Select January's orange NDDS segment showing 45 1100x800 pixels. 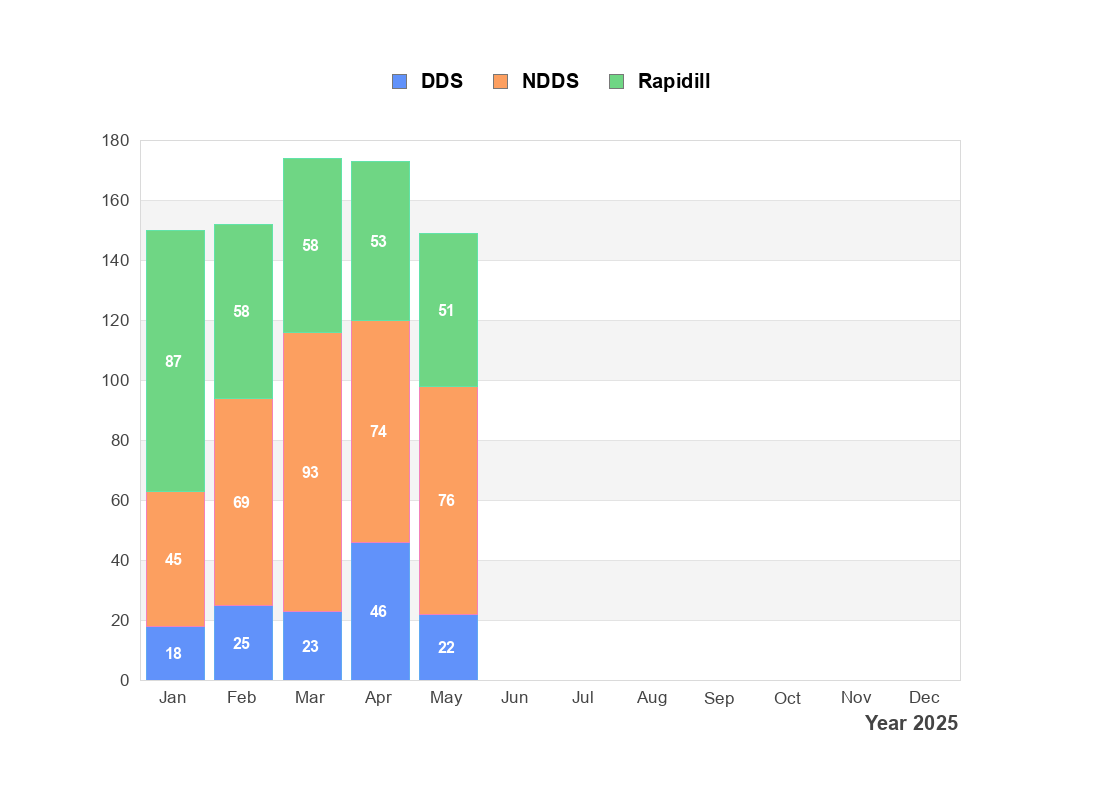tap(175, 559)
